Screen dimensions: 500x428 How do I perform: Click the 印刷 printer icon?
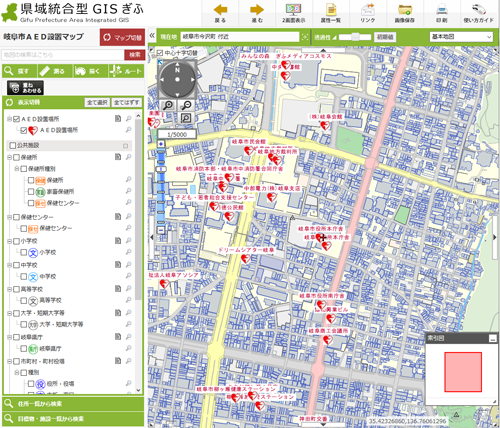442,9
